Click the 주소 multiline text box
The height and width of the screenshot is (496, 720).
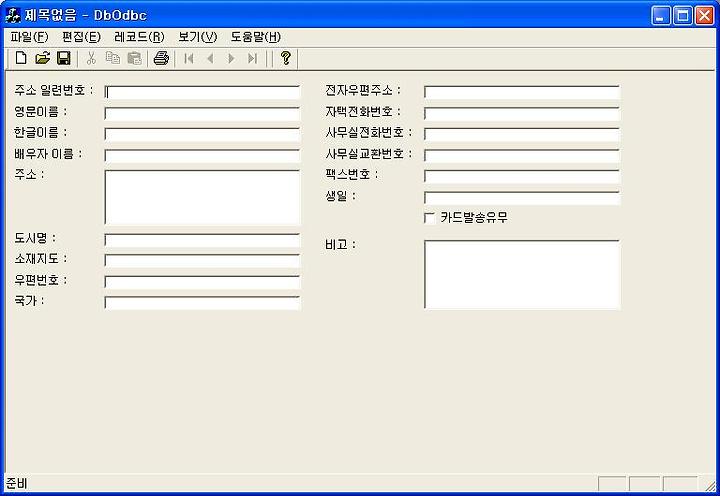(x=202, y=197)
